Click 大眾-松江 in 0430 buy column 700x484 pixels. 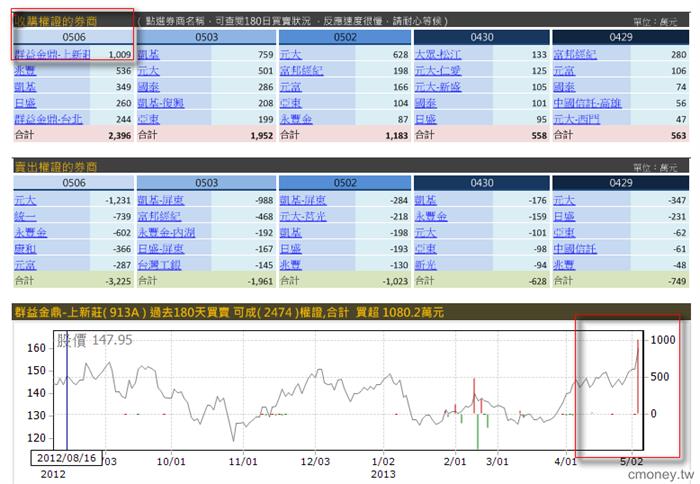(x=438, y=54)
